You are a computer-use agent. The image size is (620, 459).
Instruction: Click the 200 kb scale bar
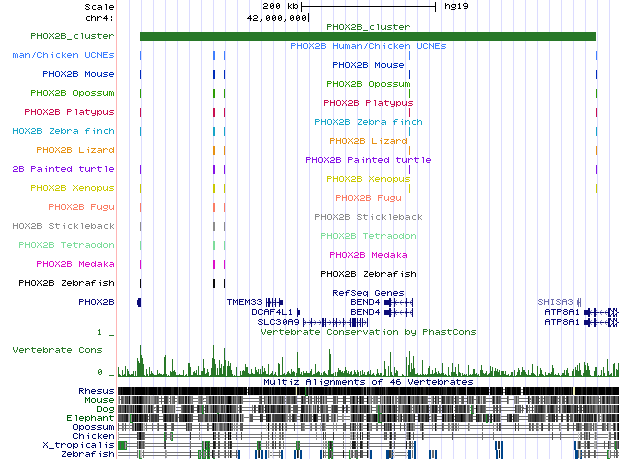pyautogui.click(x=371, y=6)
